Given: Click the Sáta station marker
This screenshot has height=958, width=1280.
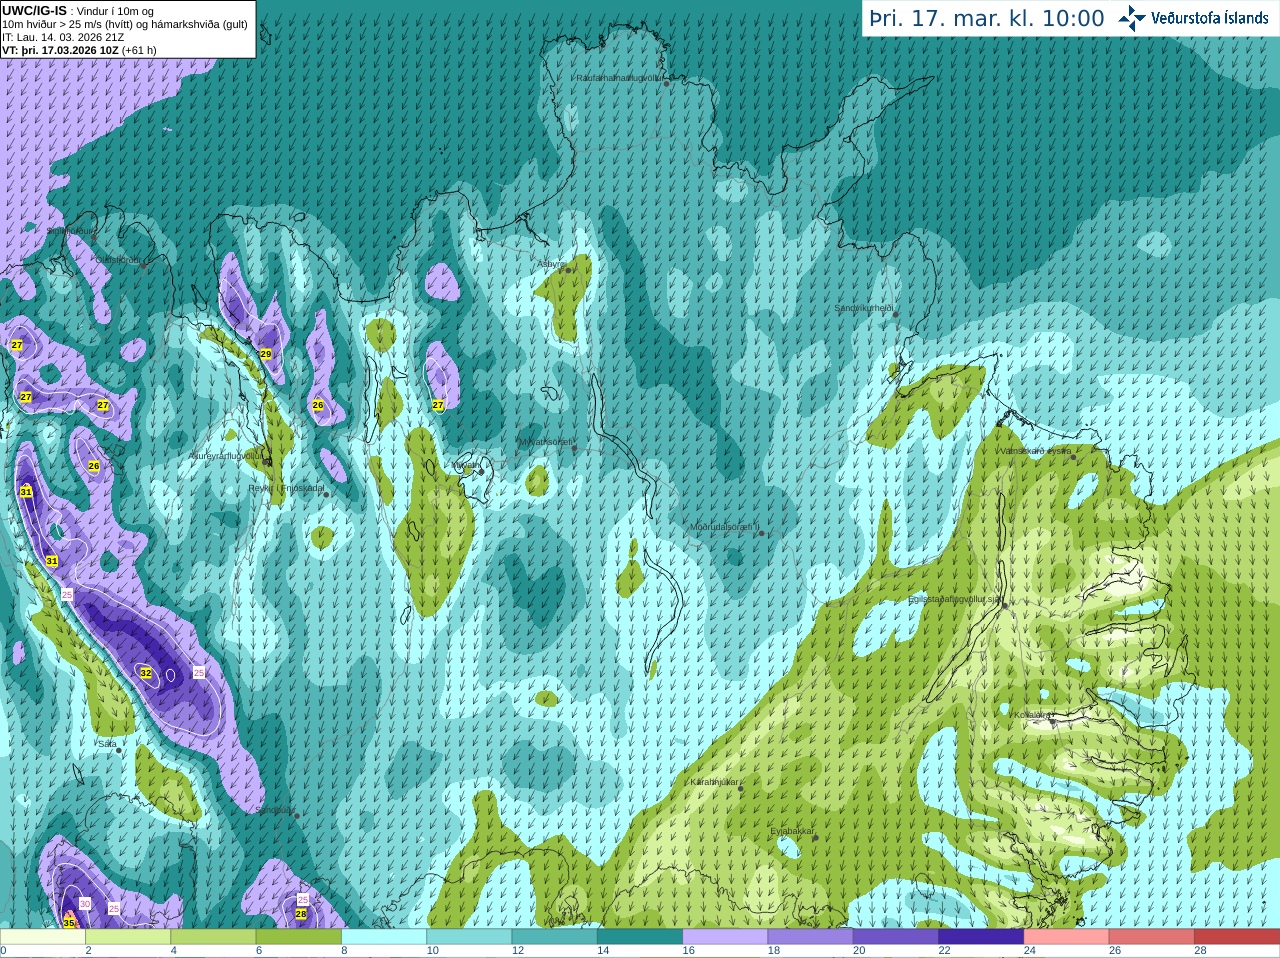Looking at the screenshot, I should pyautogui.click(x=118, y=751).
